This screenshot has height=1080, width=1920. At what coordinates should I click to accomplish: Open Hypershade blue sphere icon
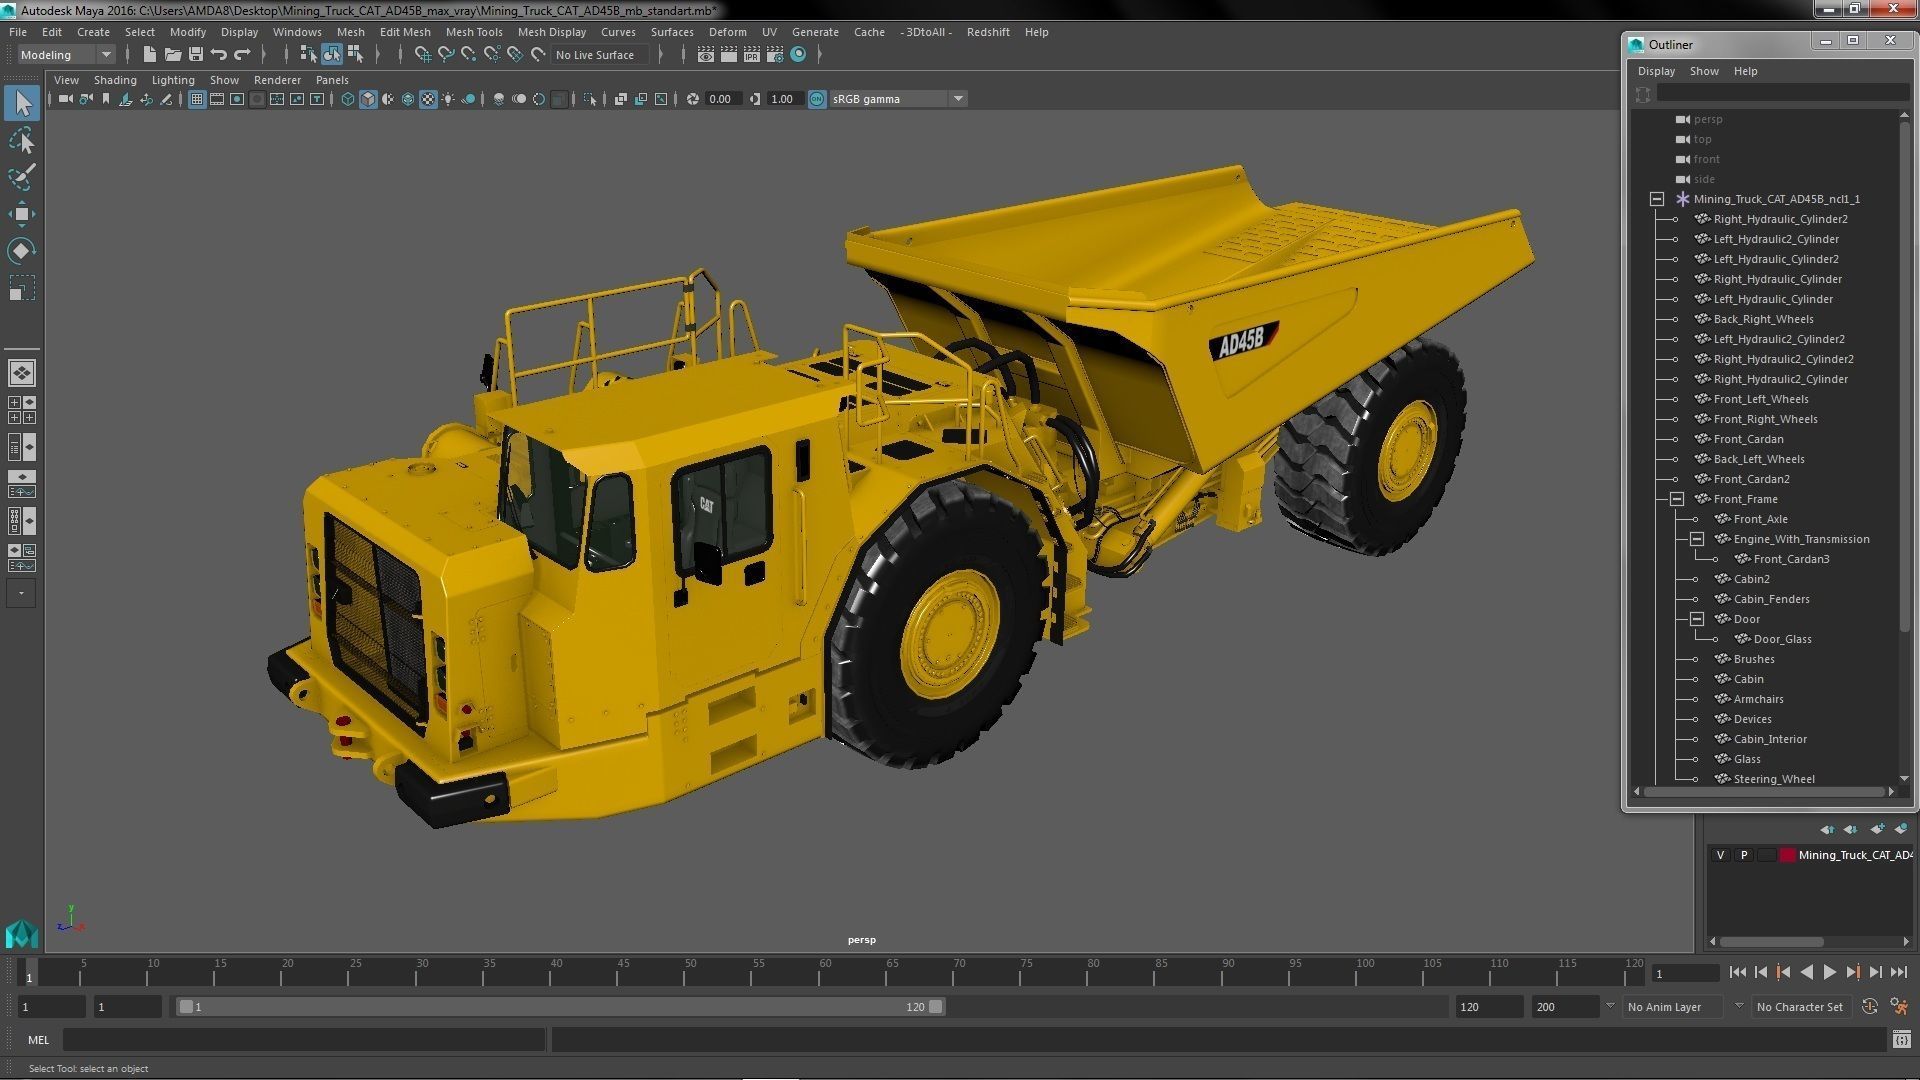(798, 55)
